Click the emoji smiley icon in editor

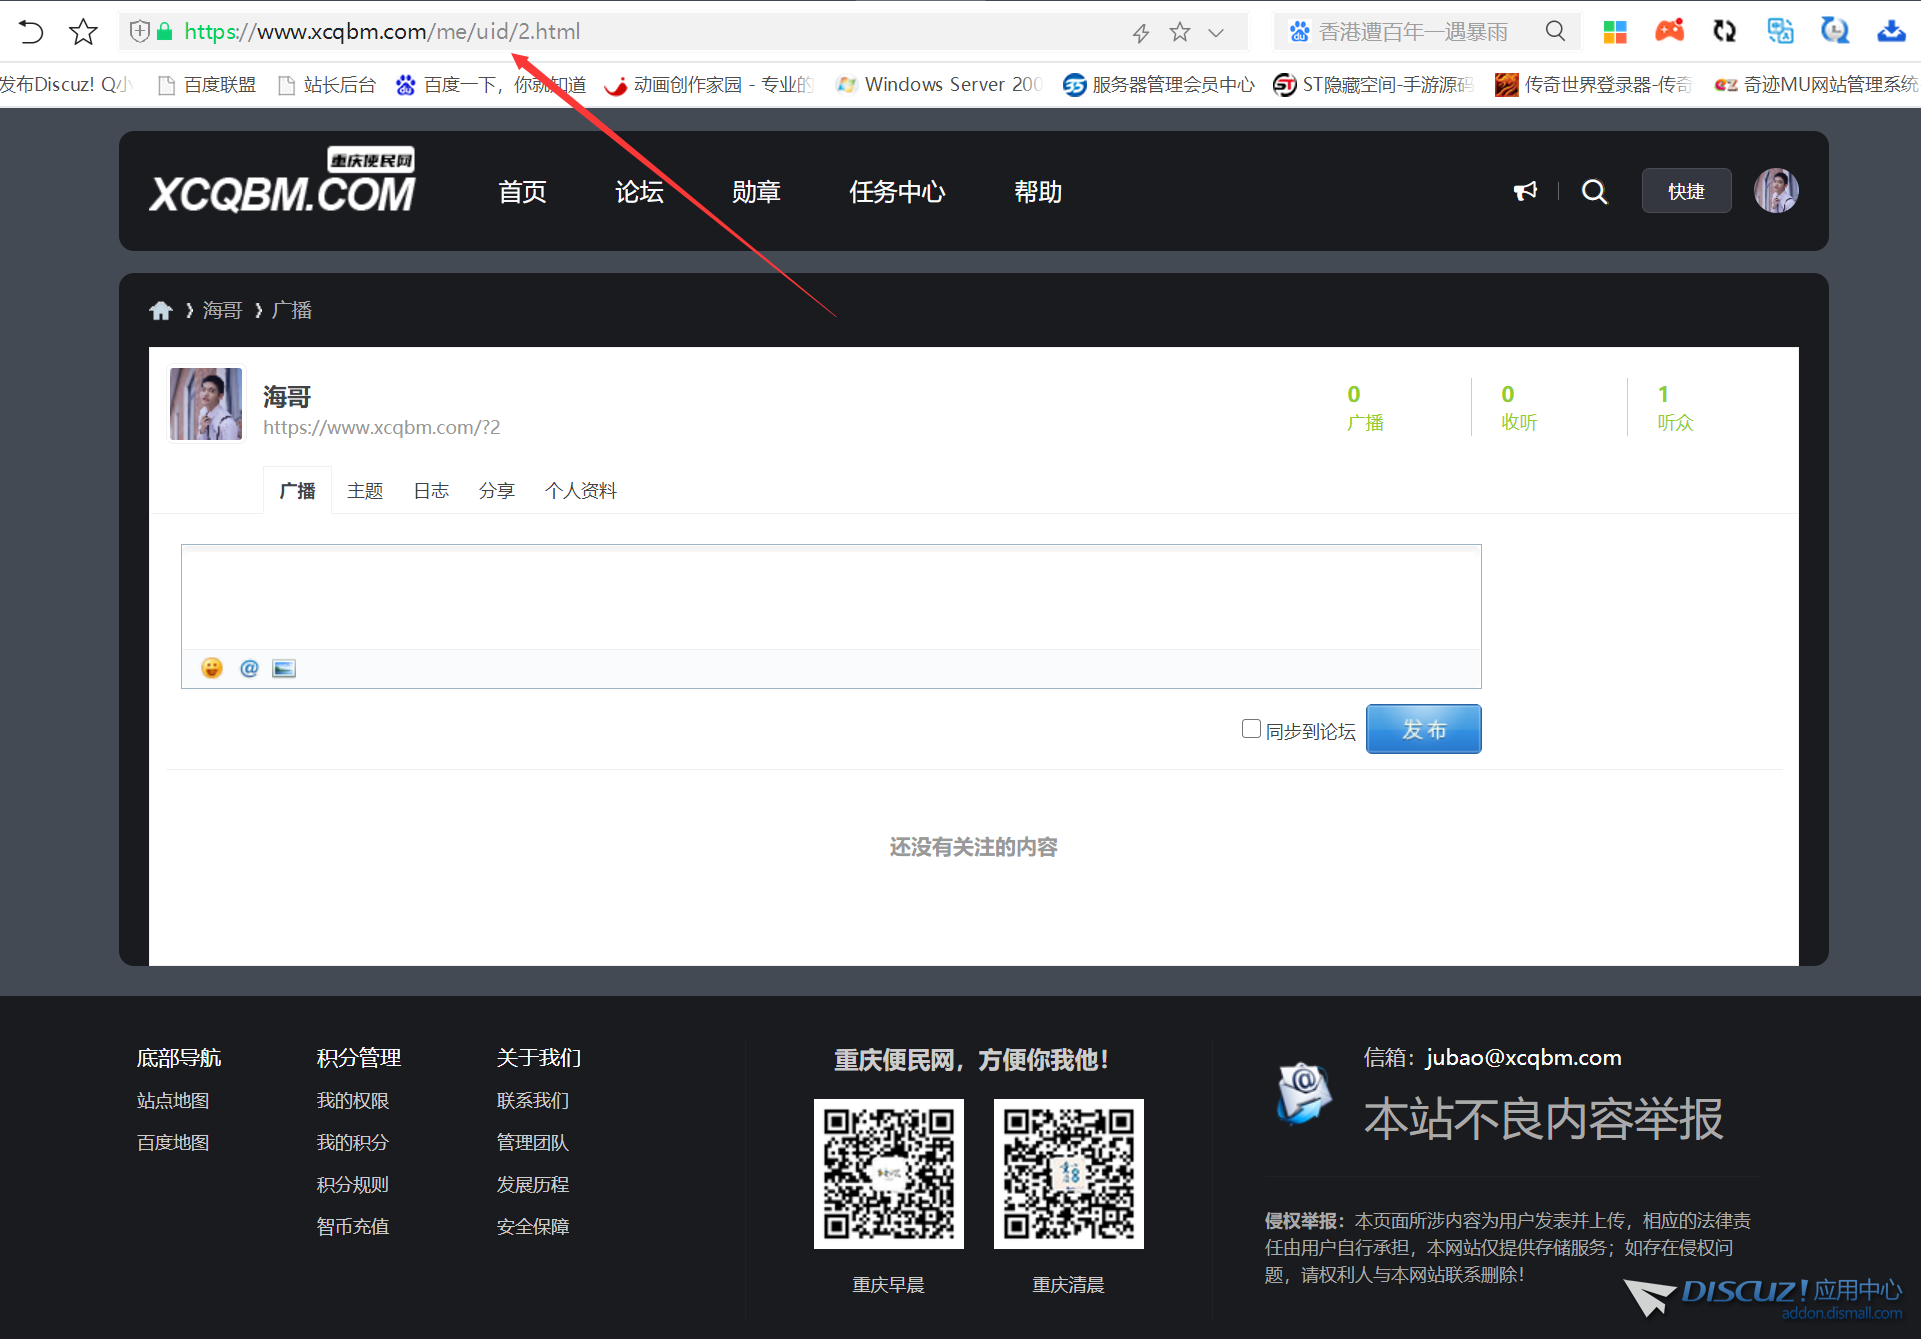click(211, 668)
